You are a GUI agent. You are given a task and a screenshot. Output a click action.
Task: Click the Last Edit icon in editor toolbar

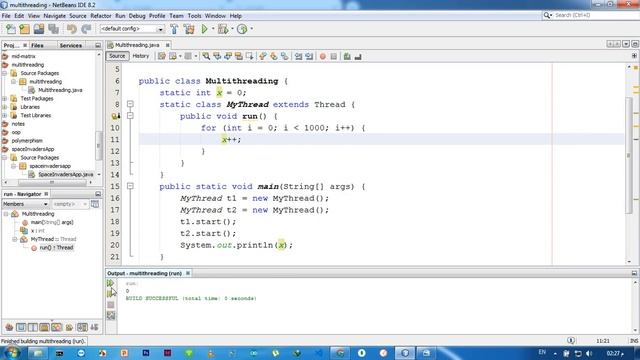point(162,56)
